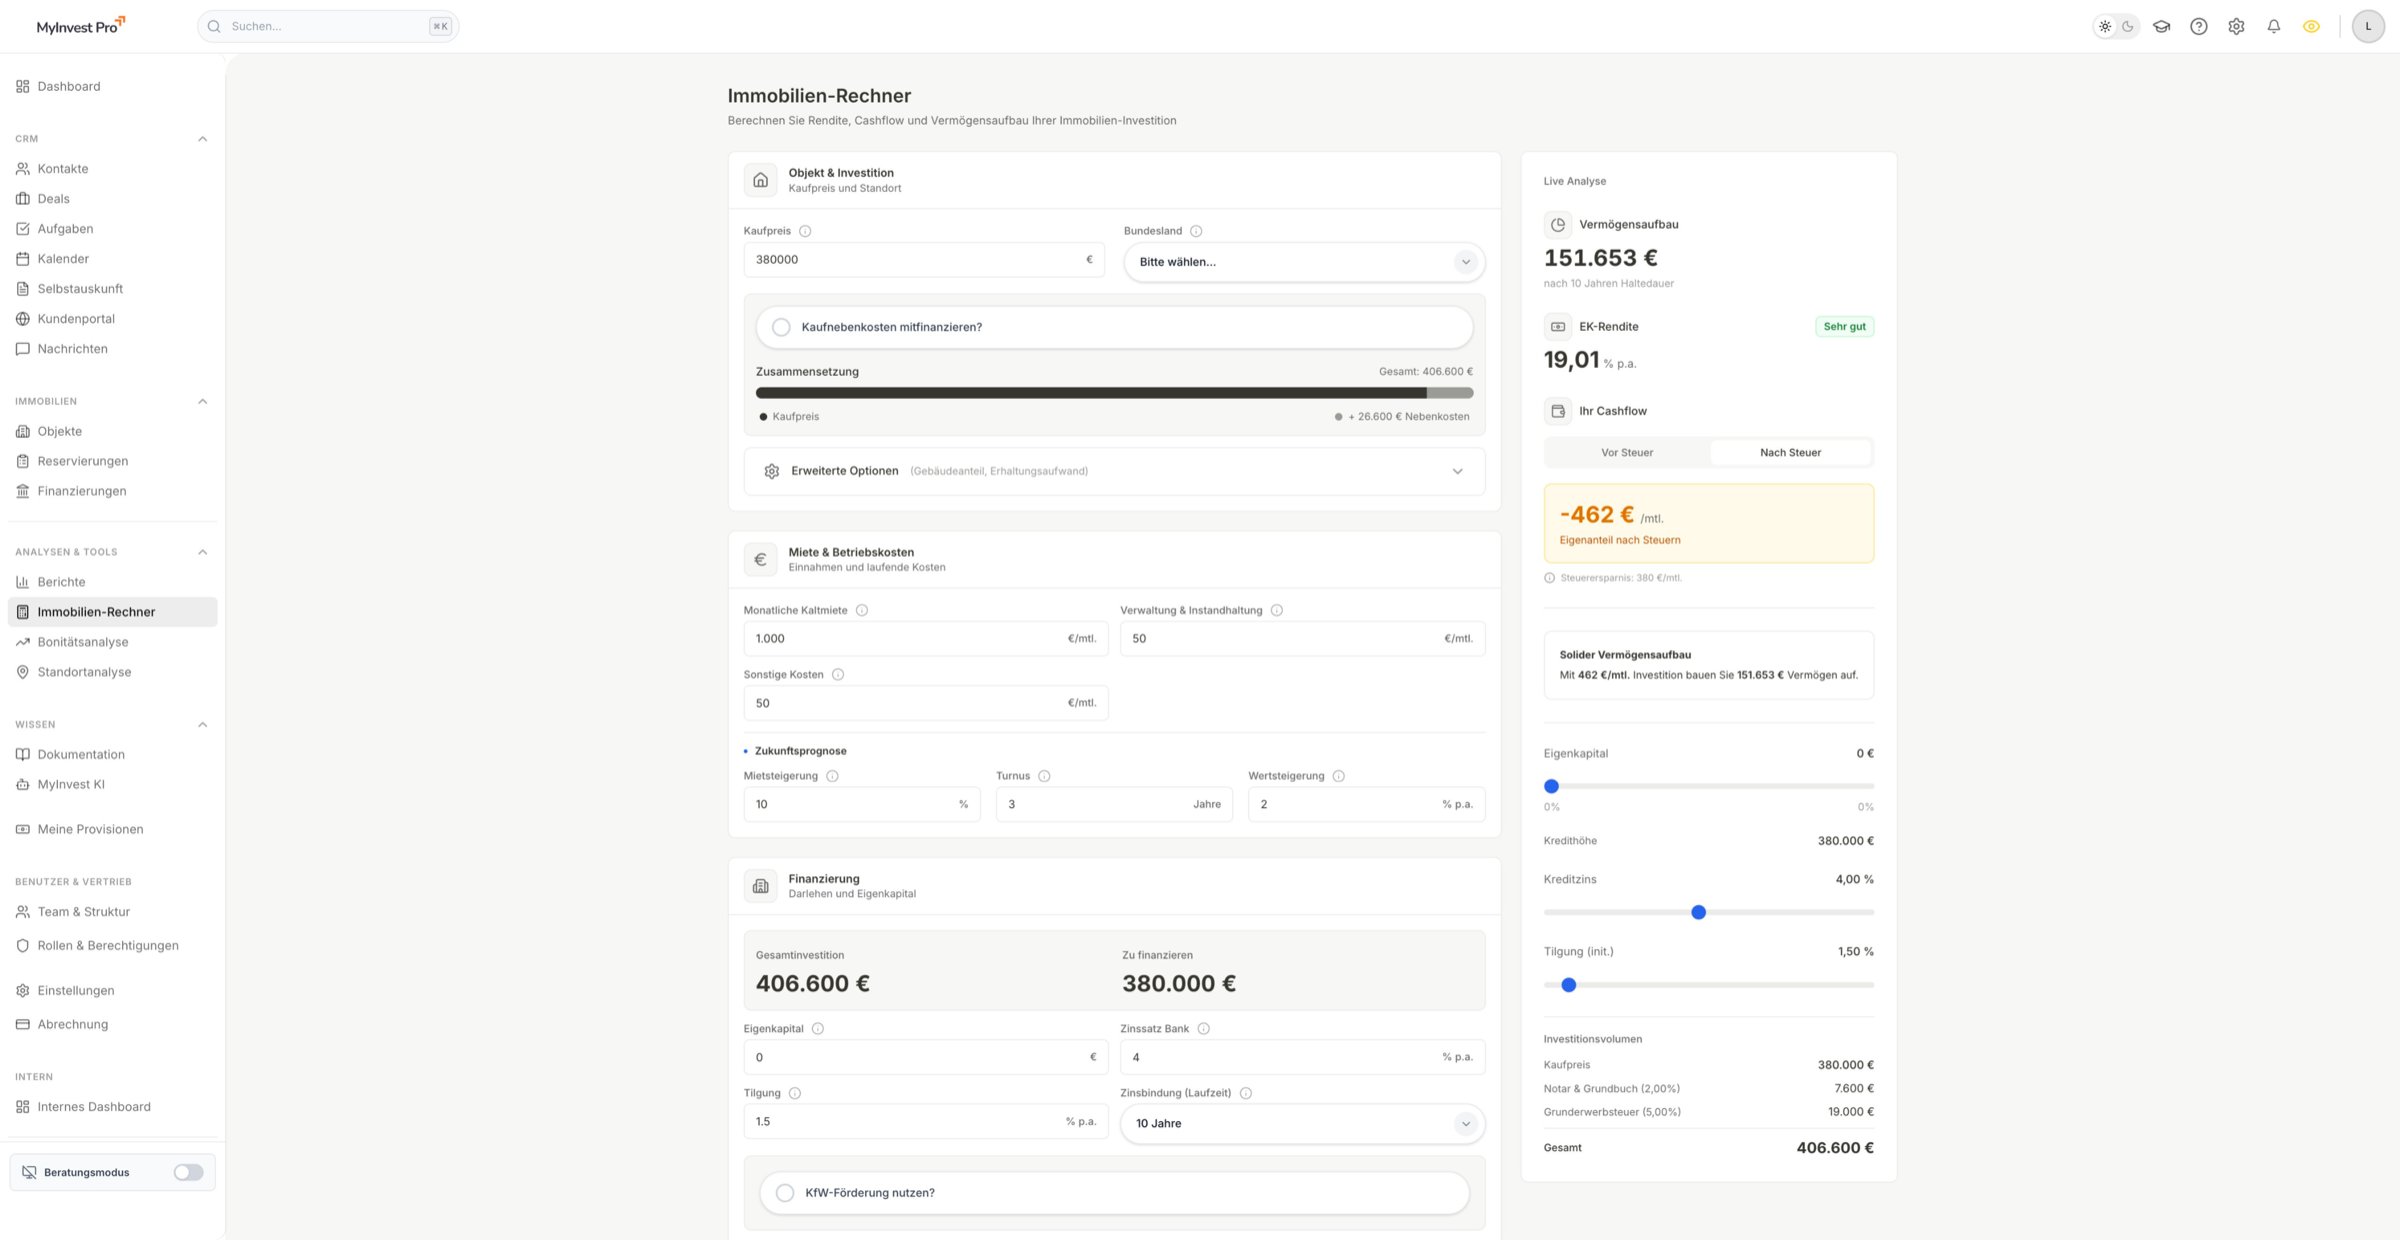Open the Bonitätsanalyse tool
This screenshot has width=2400, height=1240.
[83, 641]
